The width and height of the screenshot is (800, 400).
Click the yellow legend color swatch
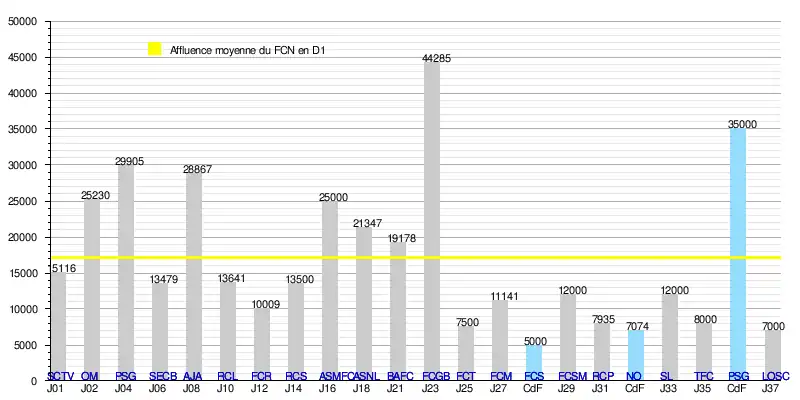154,49
